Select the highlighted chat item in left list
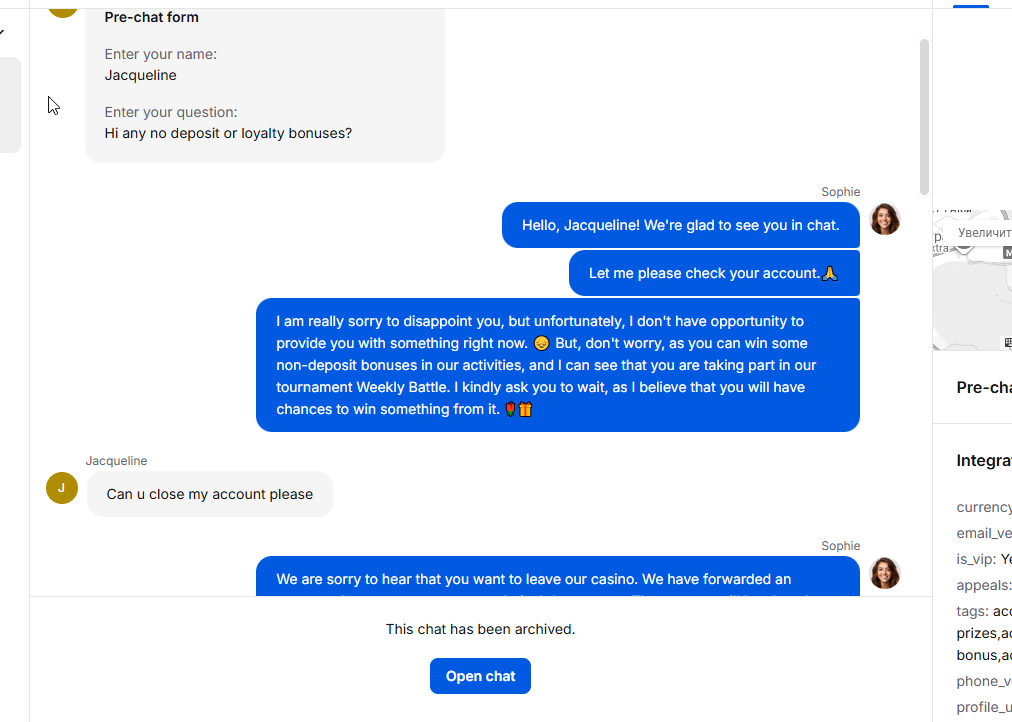The height and width of the screenshot is (722, 1012). (10, 105)
